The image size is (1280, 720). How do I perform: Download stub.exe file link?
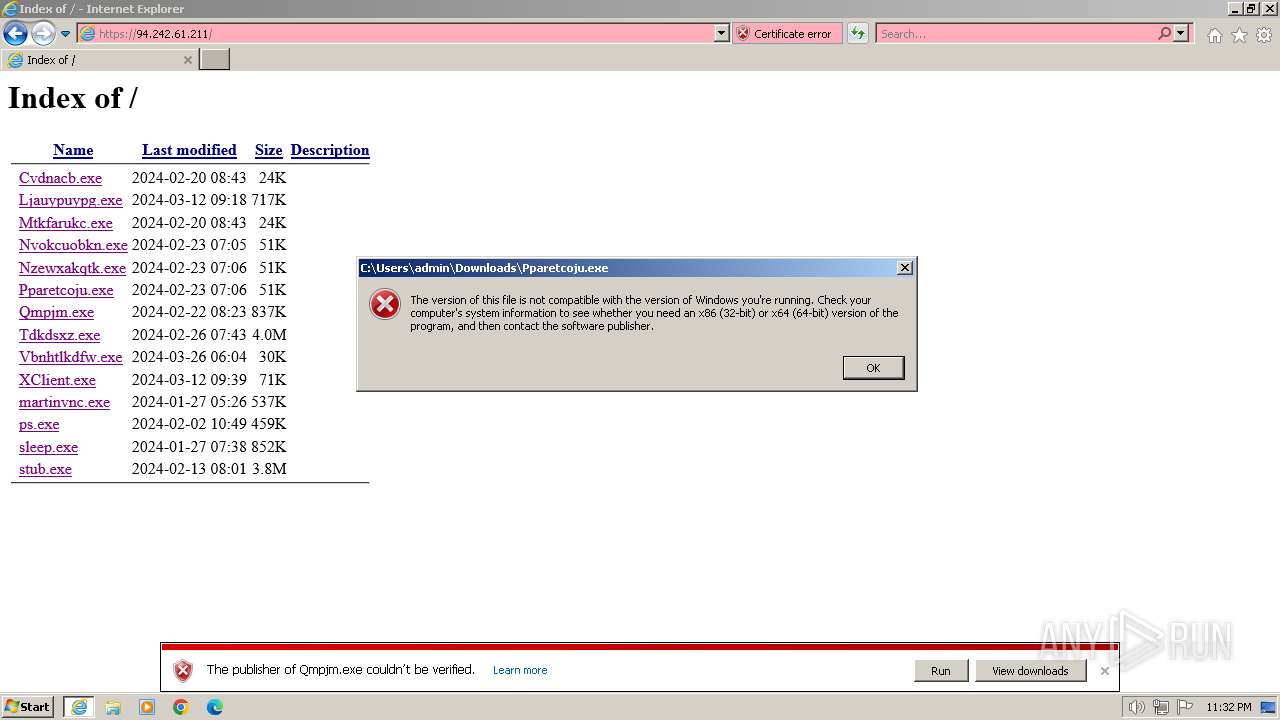(45, 469)
